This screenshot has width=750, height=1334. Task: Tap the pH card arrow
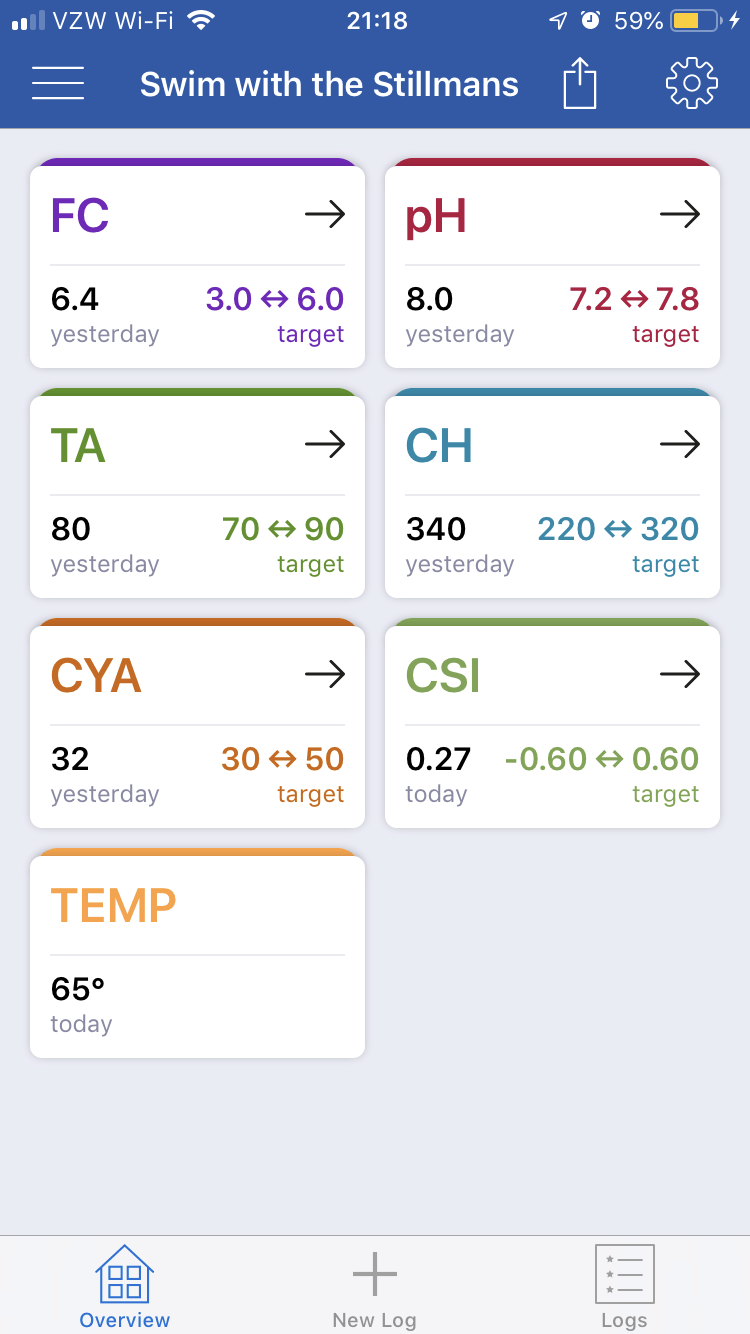(680, 214)
